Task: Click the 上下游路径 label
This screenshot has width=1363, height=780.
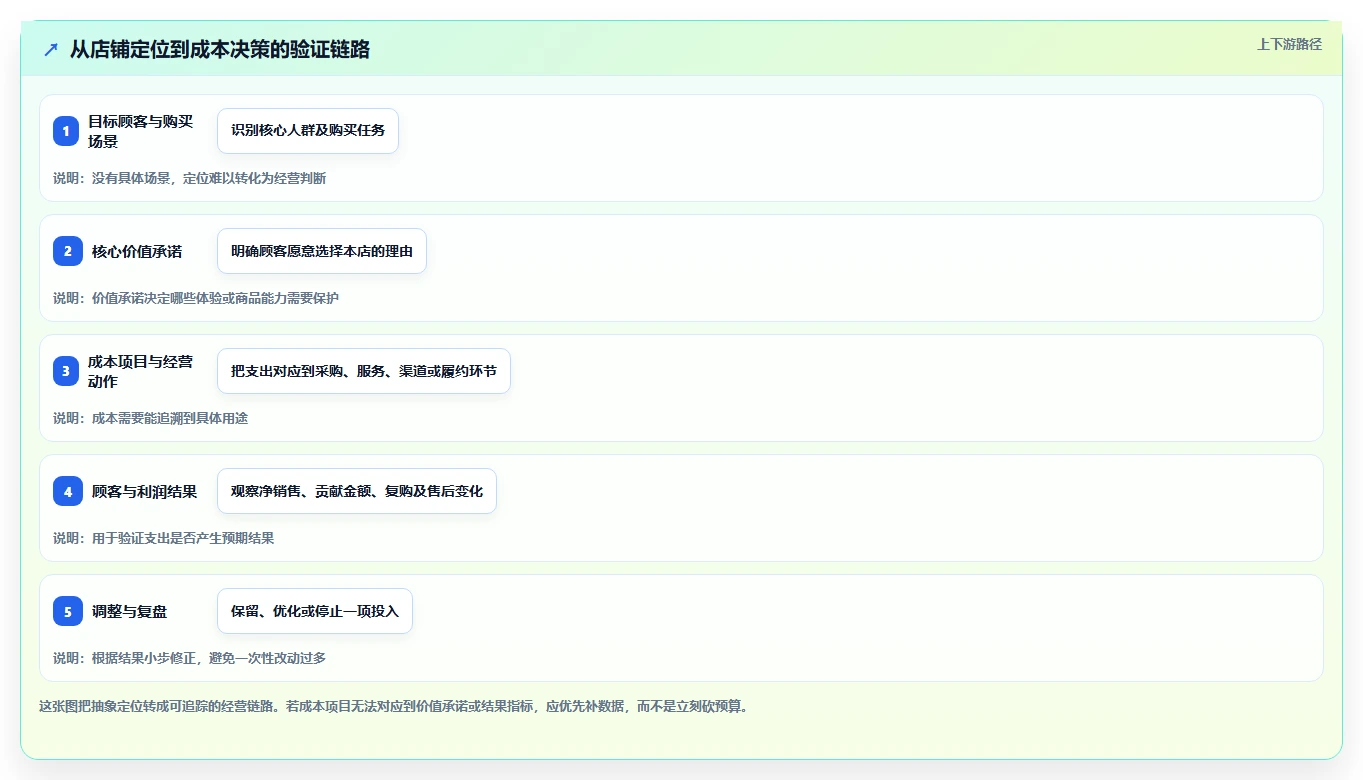Action: [1289, 44]
